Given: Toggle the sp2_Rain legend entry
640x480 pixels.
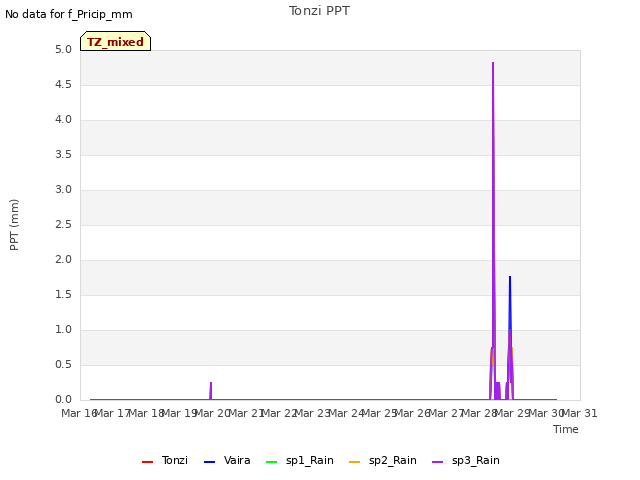Looking at the screenshot, I should tap(383, 460).
